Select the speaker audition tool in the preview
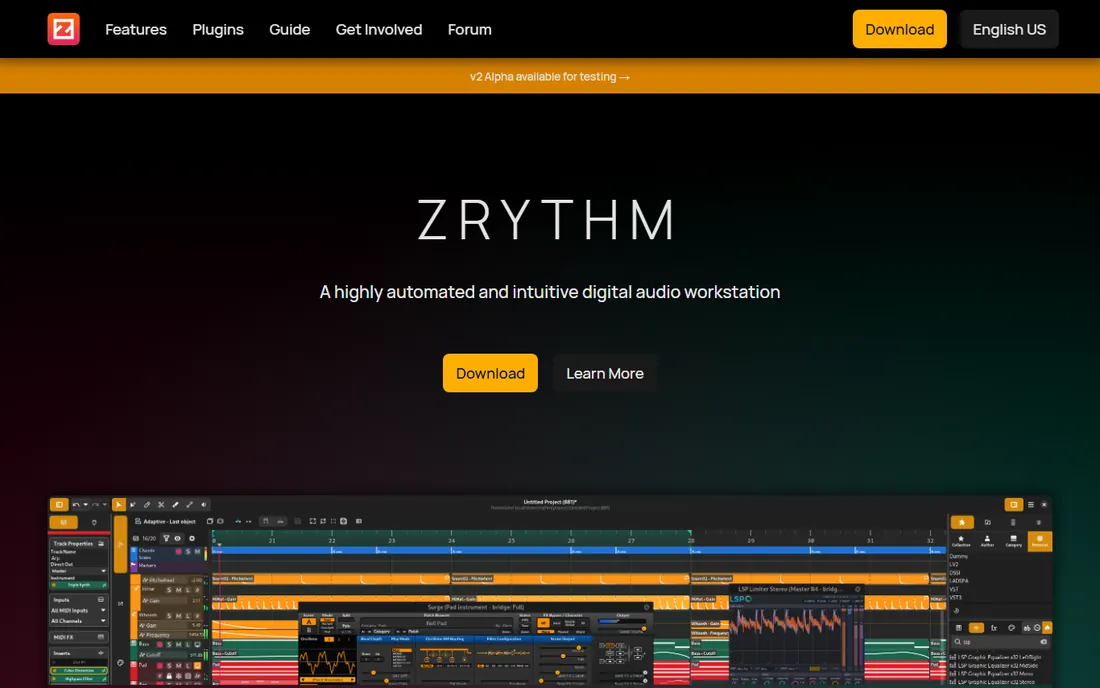 pyautogui.click(x=203, y=505)
